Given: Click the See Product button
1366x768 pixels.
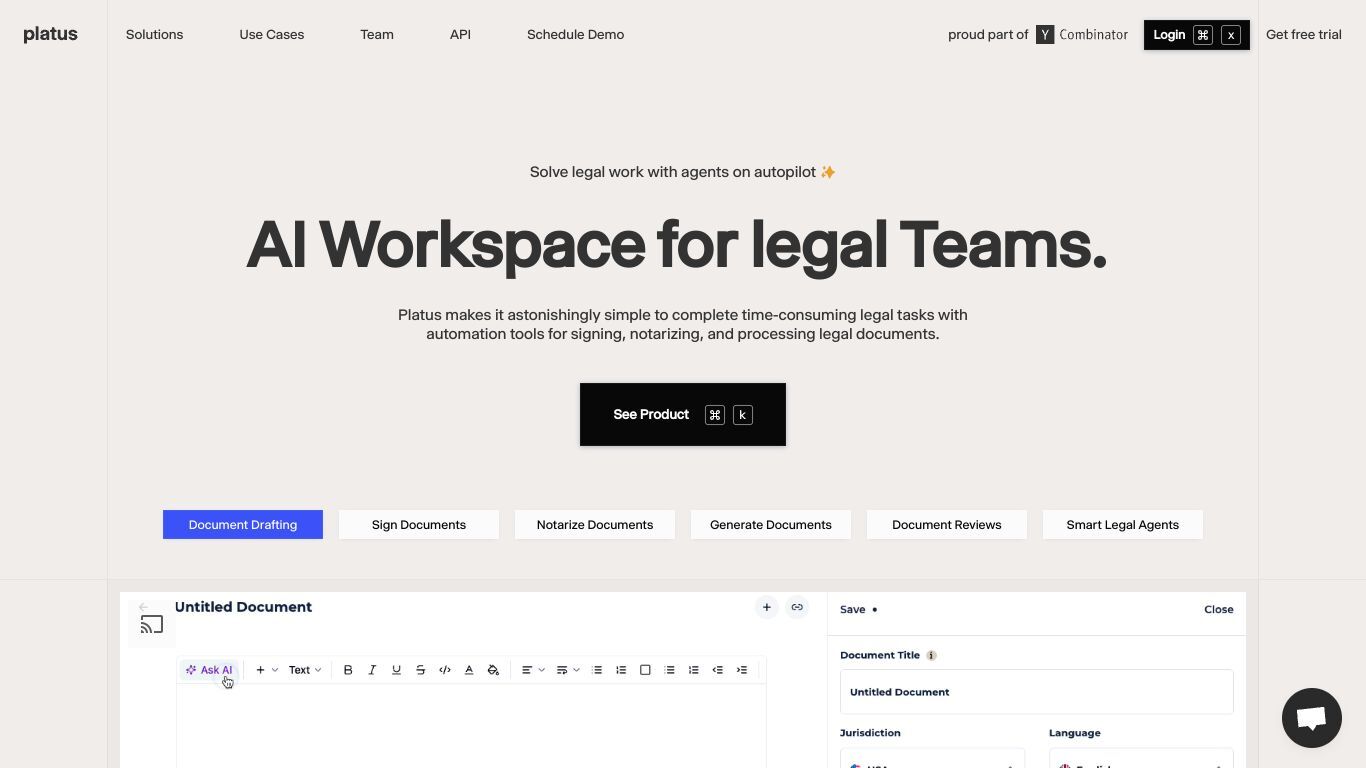Looking at the screenshot, I should (x=683, y=414).
